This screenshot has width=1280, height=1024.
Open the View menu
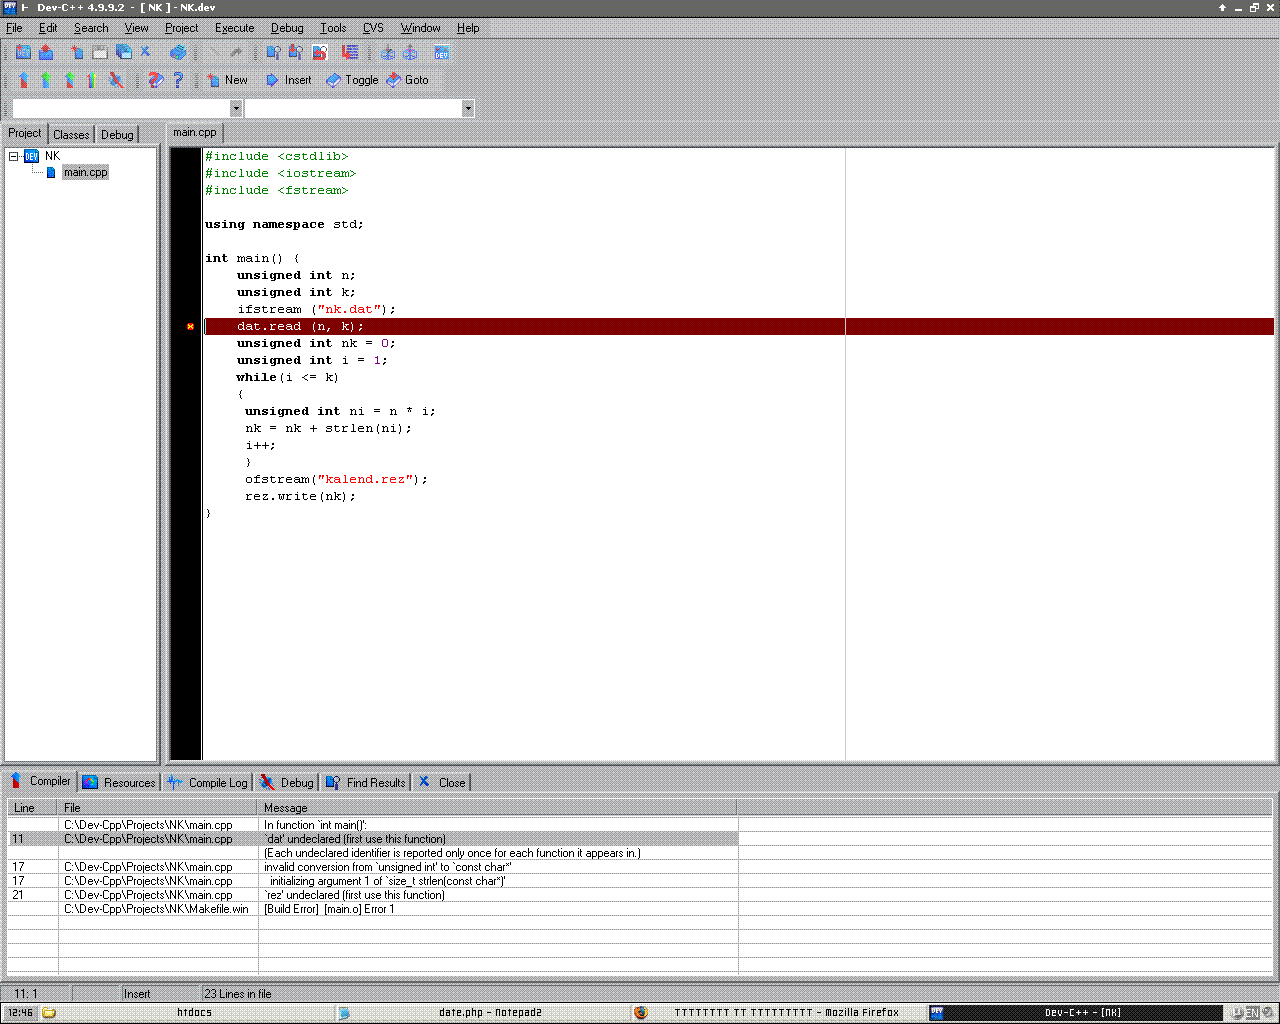tap(137, 28)
